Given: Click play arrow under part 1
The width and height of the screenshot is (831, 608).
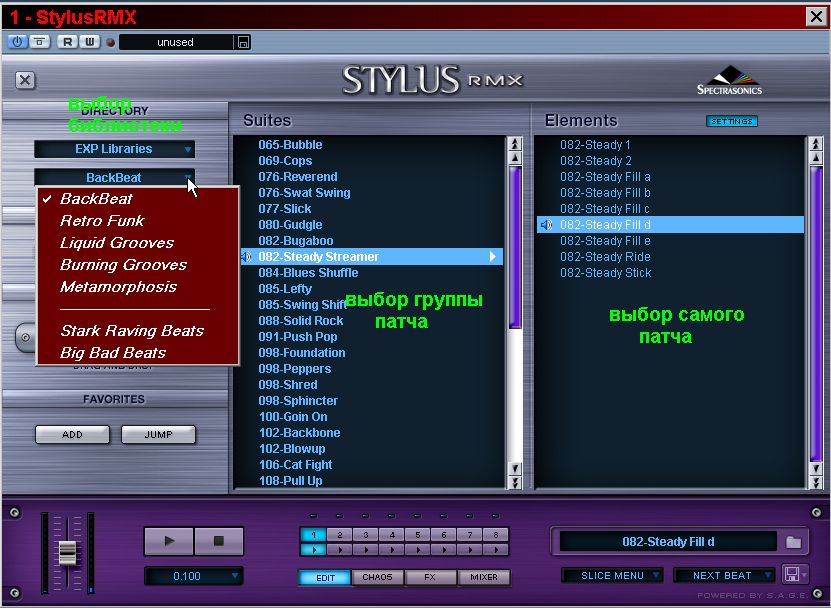Looking at the screenshot, I should [314, 550].
